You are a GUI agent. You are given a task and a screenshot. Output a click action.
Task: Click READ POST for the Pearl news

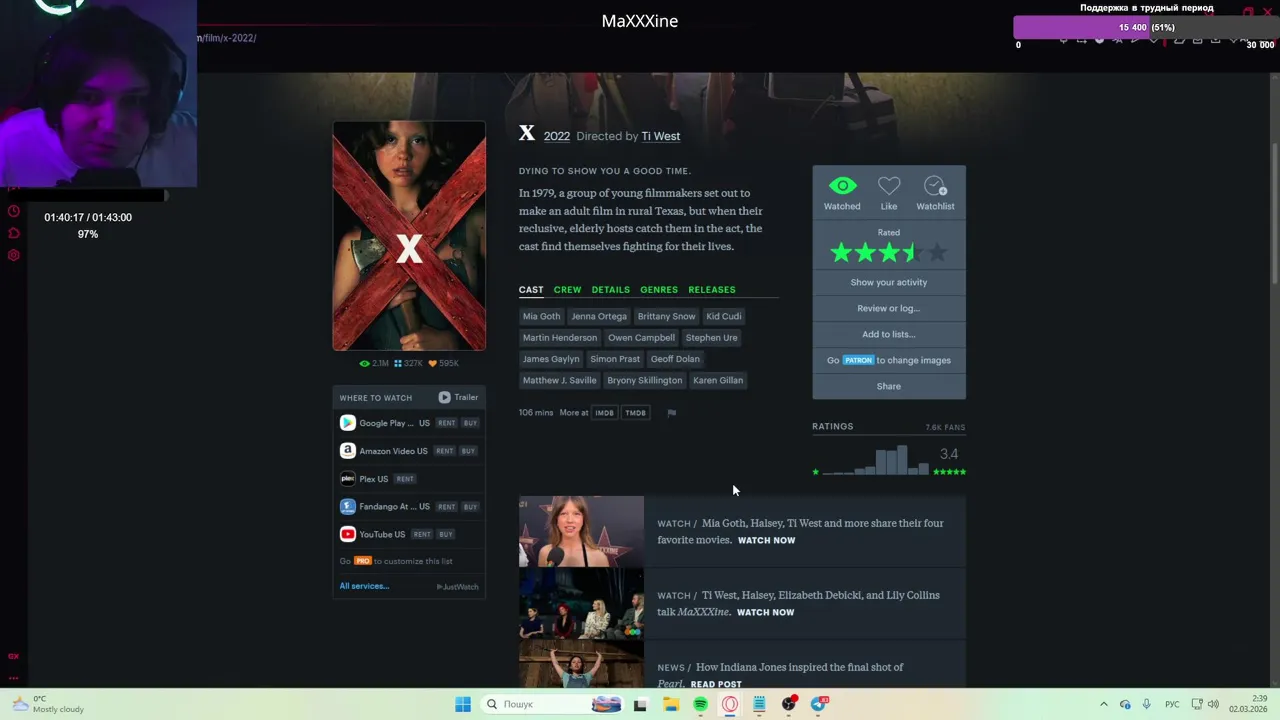coord(716,684)
